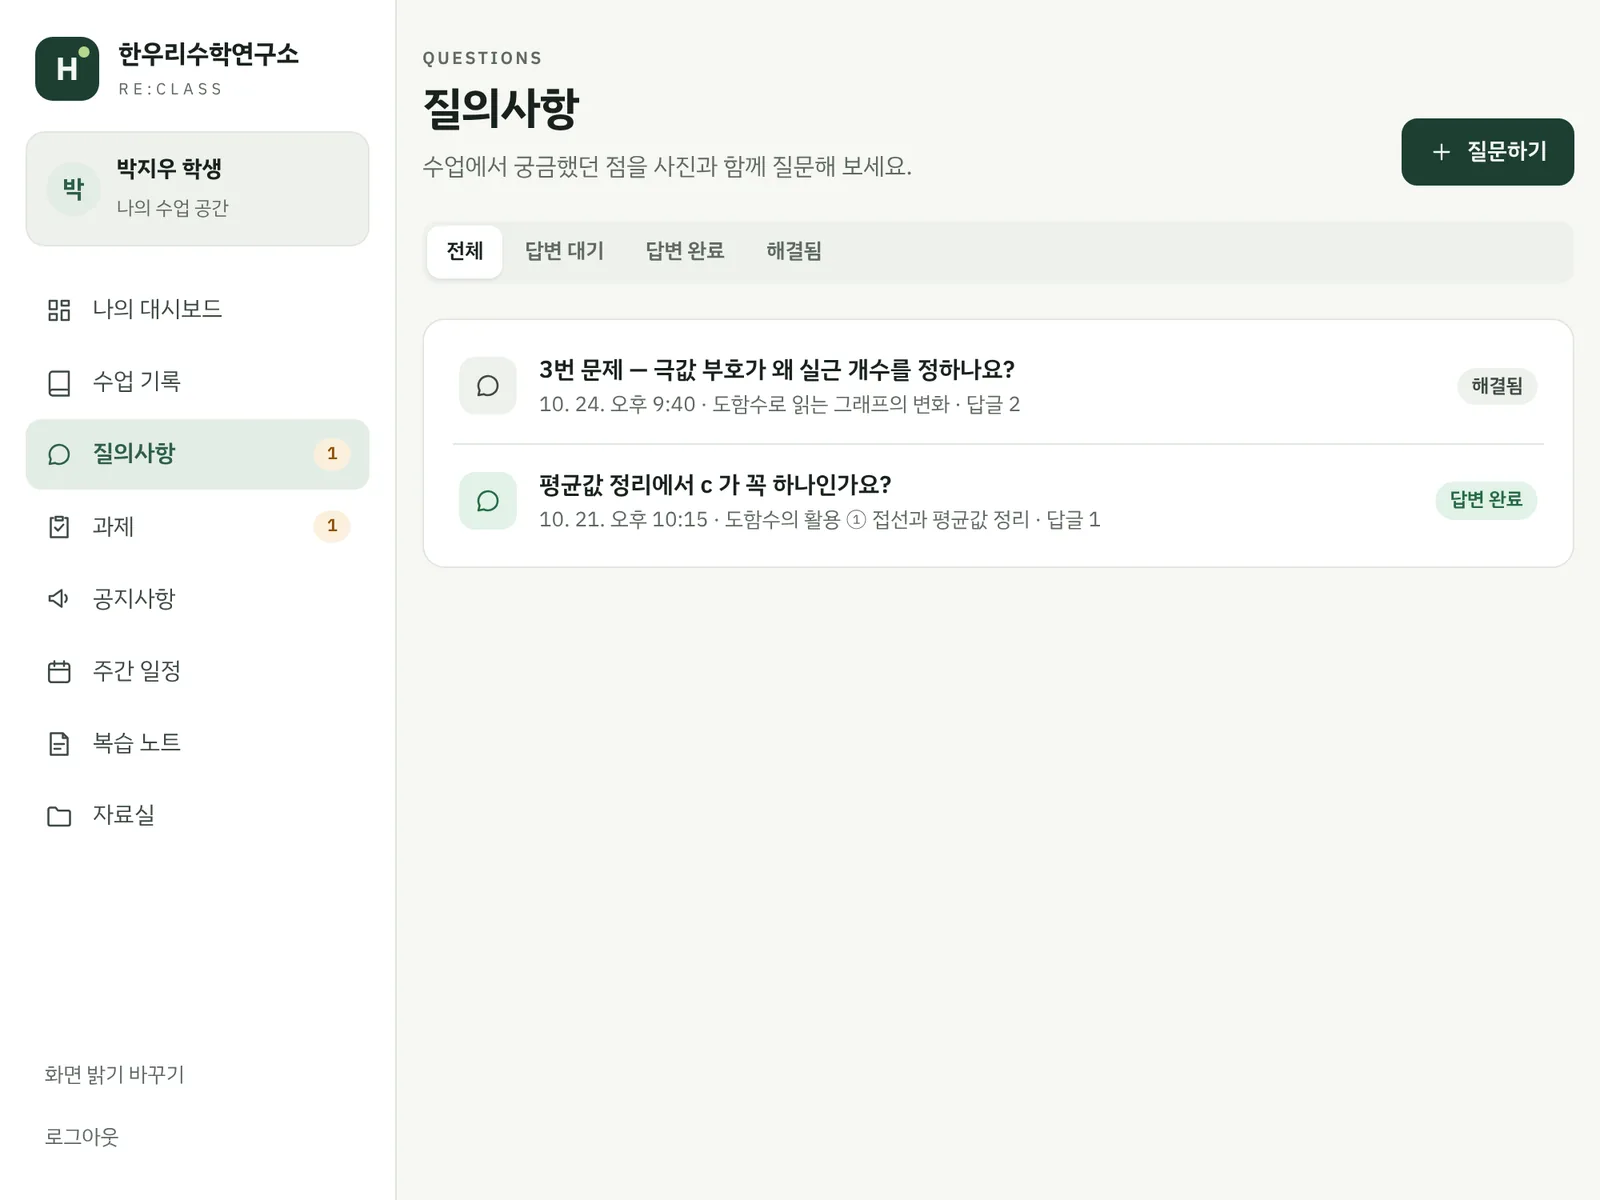Switch to 답변 대기 tab
The width and height of the screenshot is (1600, 1200).
(x=564, y=251)
